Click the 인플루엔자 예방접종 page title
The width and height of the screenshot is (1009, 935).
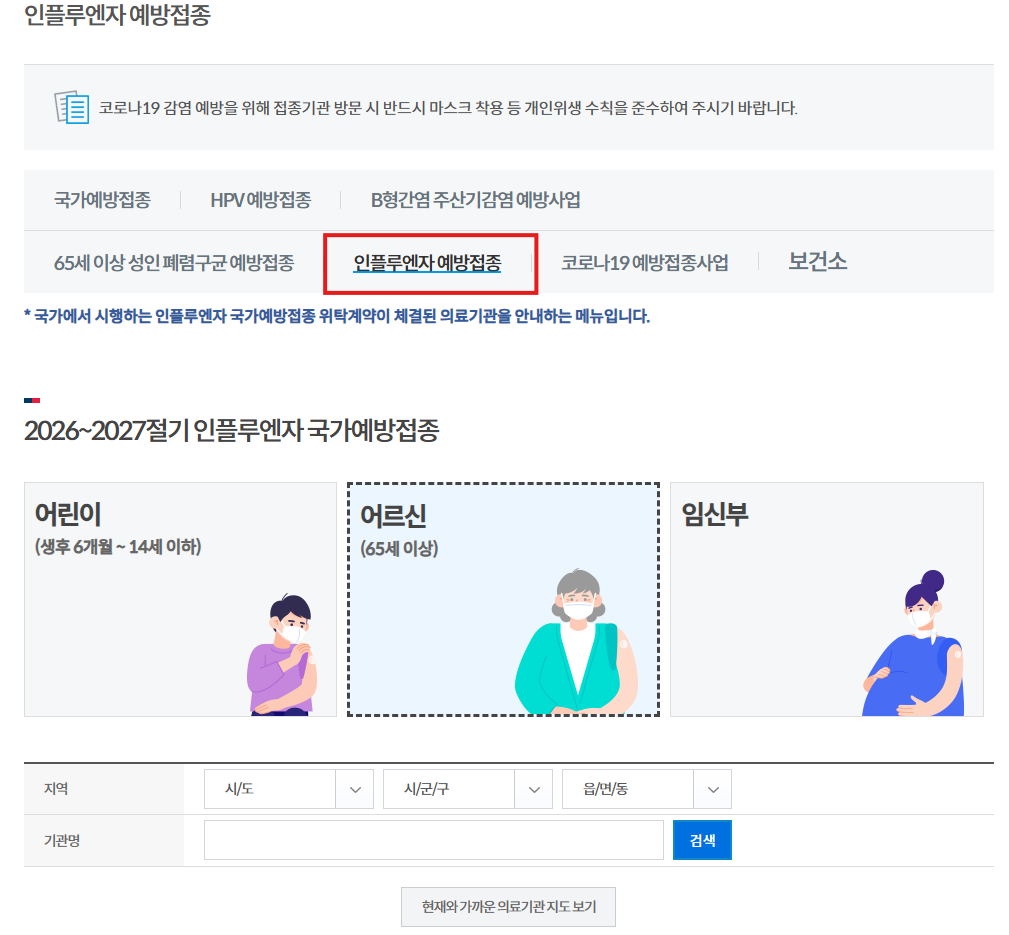[117, 15]
